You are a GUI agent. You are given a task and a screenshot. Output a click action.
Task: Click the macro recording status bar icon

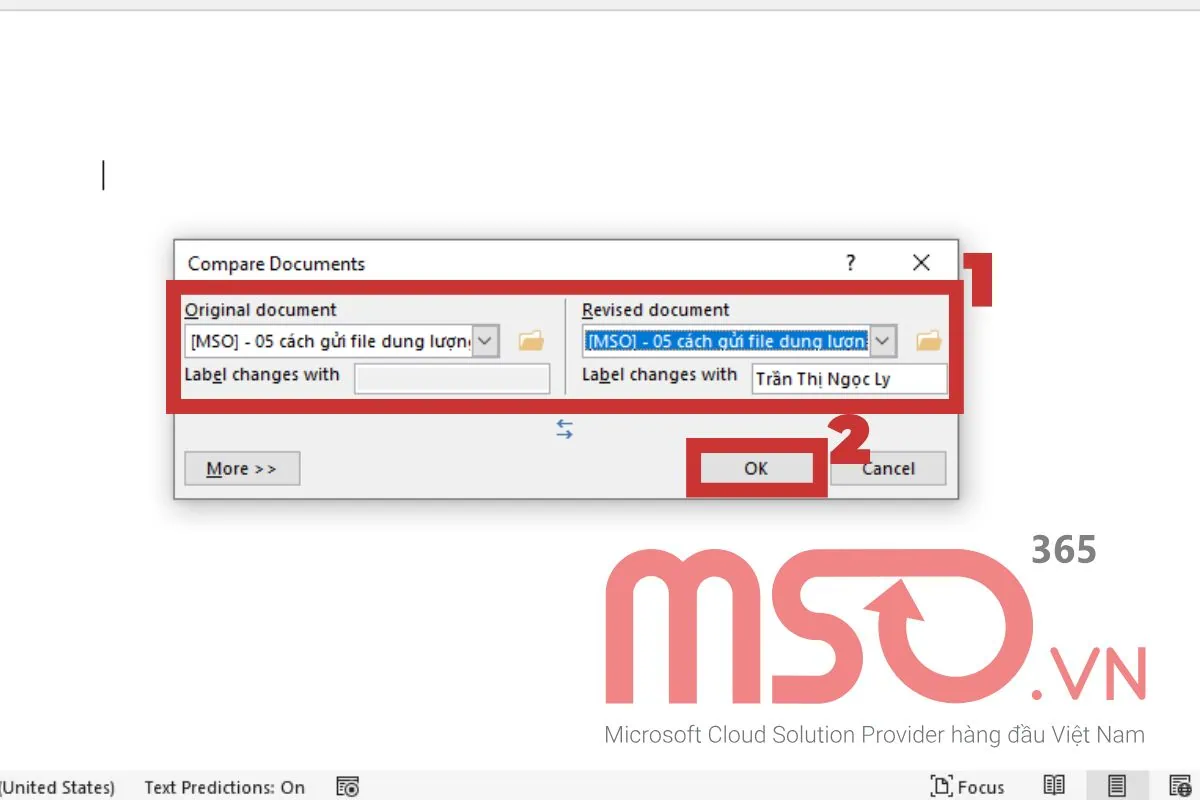point(347,787)
